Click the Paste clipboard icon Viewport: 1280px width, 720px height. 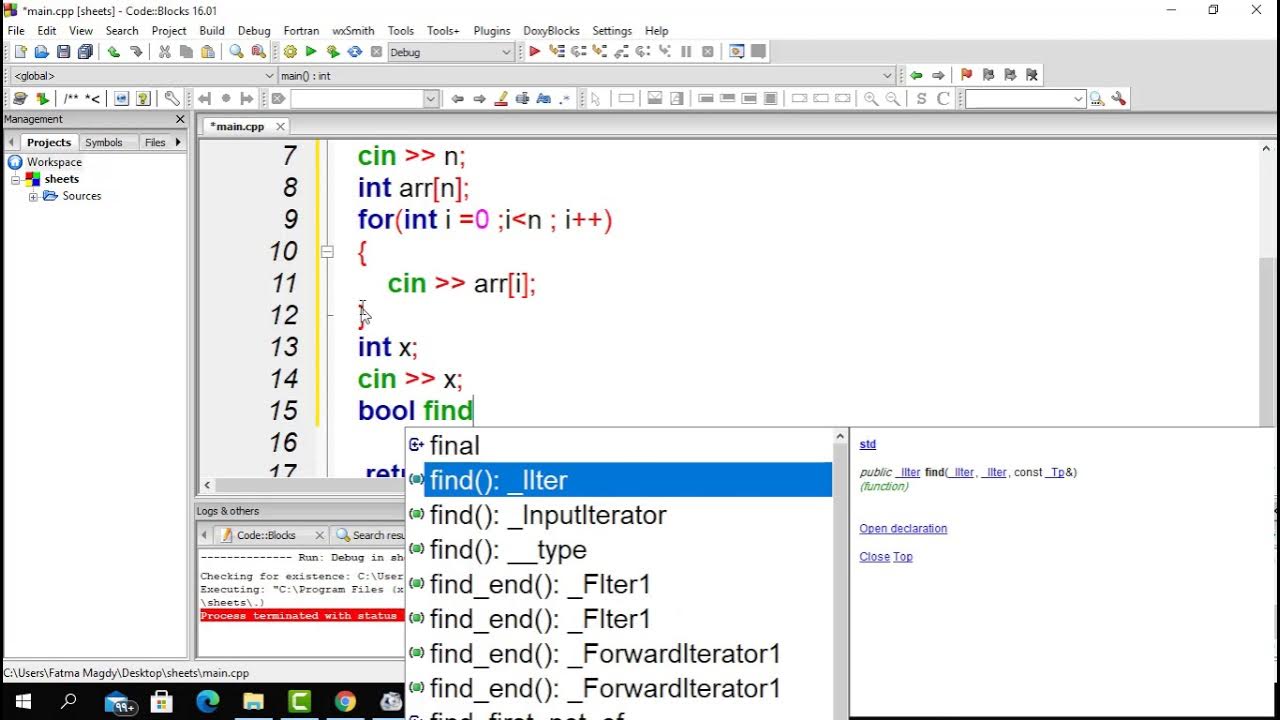[208, 52]
